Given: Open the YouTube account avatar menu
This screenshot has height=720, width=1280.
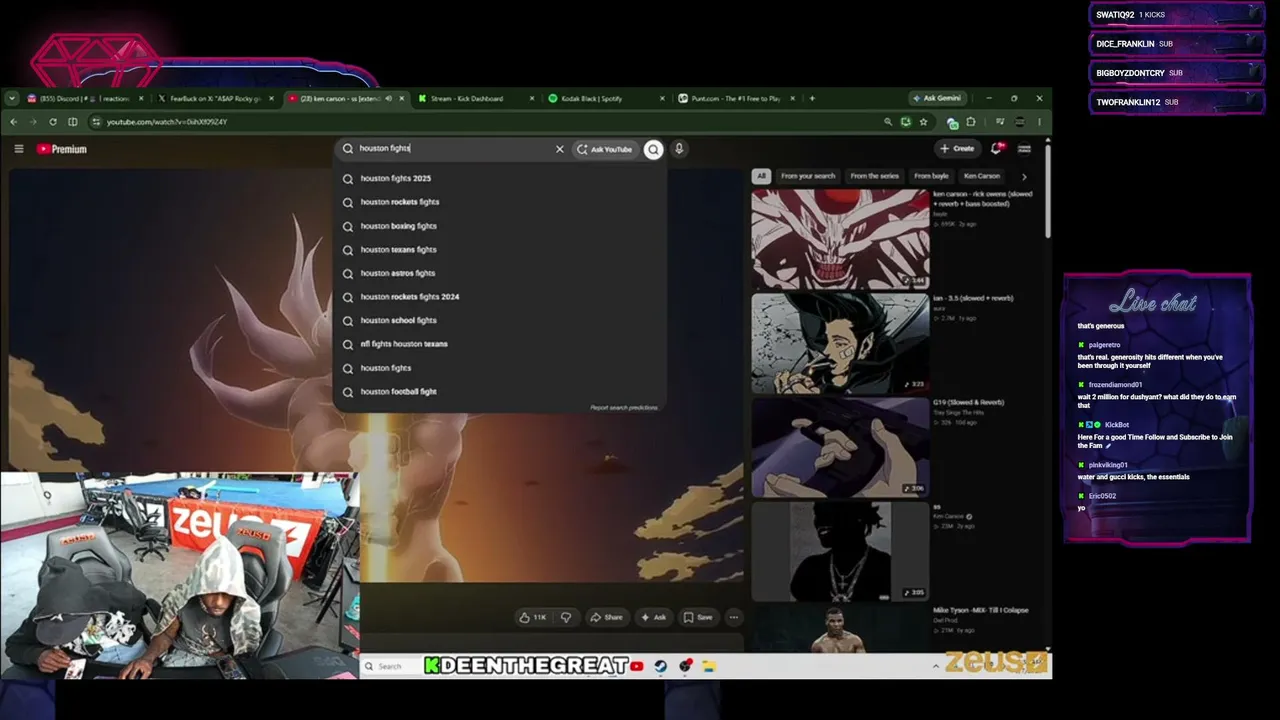Looking at the screenshot, I should [1024, 149].
